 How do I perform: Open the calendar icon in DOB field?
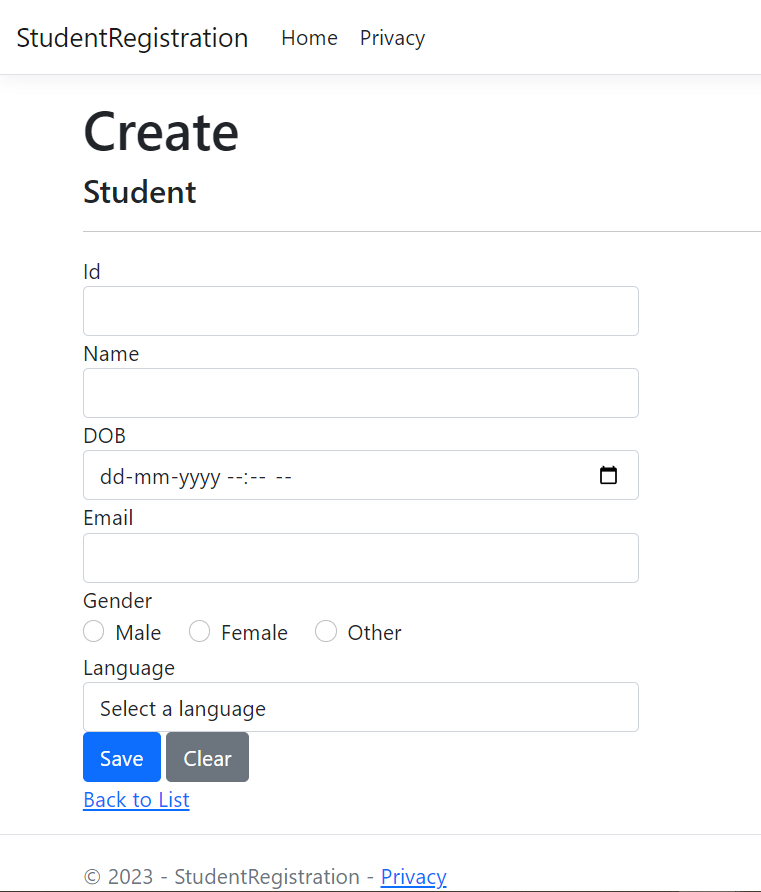pyautogui.click(x=609, y=475)
